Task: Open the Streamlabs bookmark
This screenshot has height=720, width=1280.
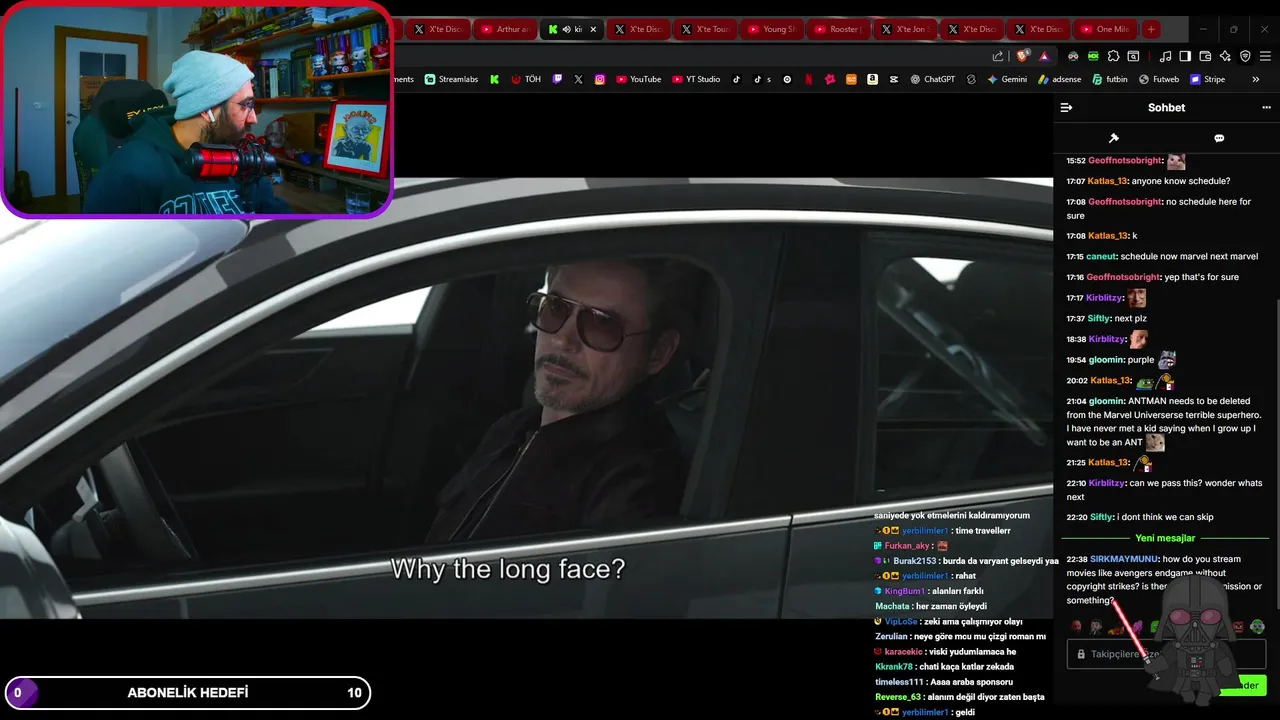Action: click(x=451, y=79)
